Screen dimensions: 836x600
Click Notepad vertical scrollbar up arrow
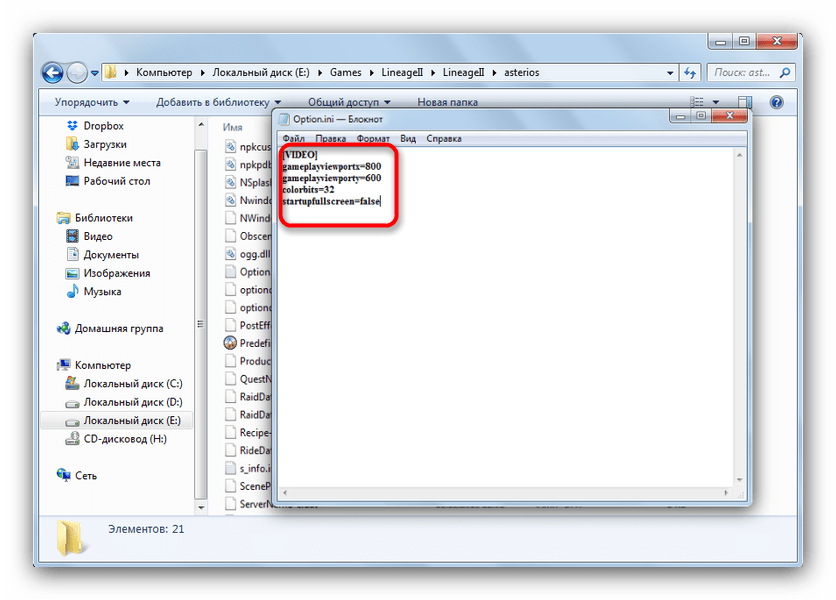pos(739,155)
